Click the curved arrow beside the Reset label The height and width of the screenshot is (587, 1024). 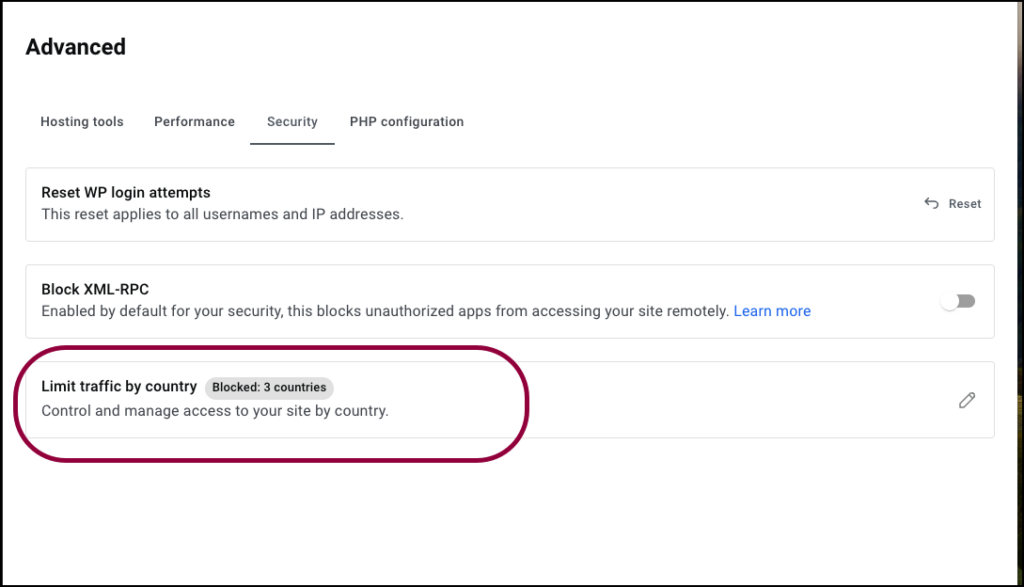929,203
